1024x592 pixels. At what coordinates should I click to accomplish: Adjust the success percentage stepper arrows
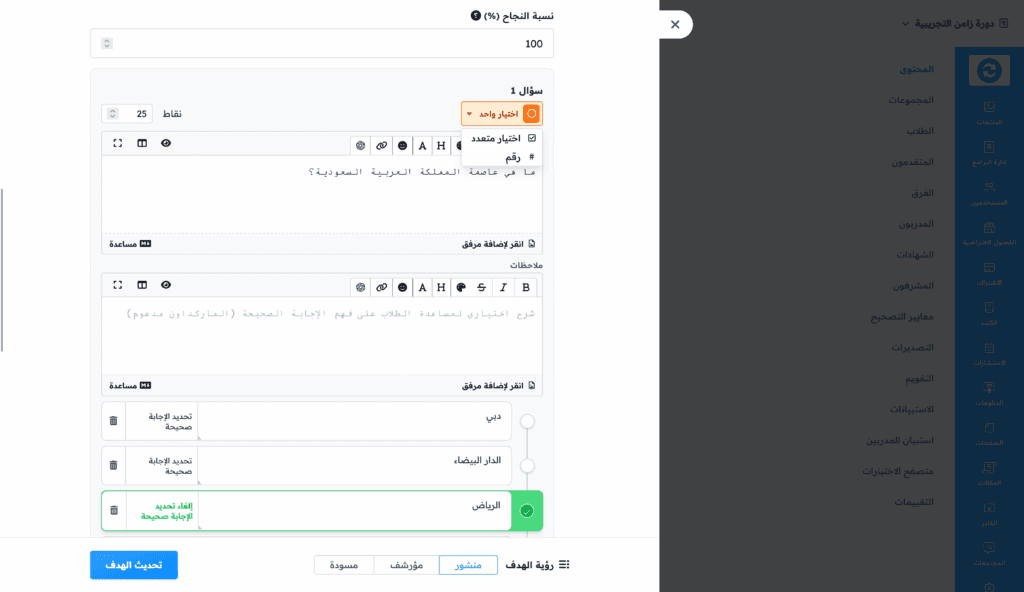[107, 43]
